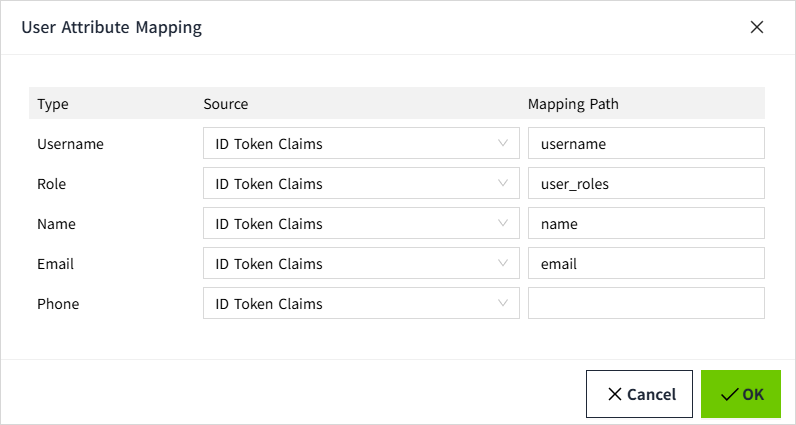
Task: Open the Phone source dropdown
Action: click(360, 304)
